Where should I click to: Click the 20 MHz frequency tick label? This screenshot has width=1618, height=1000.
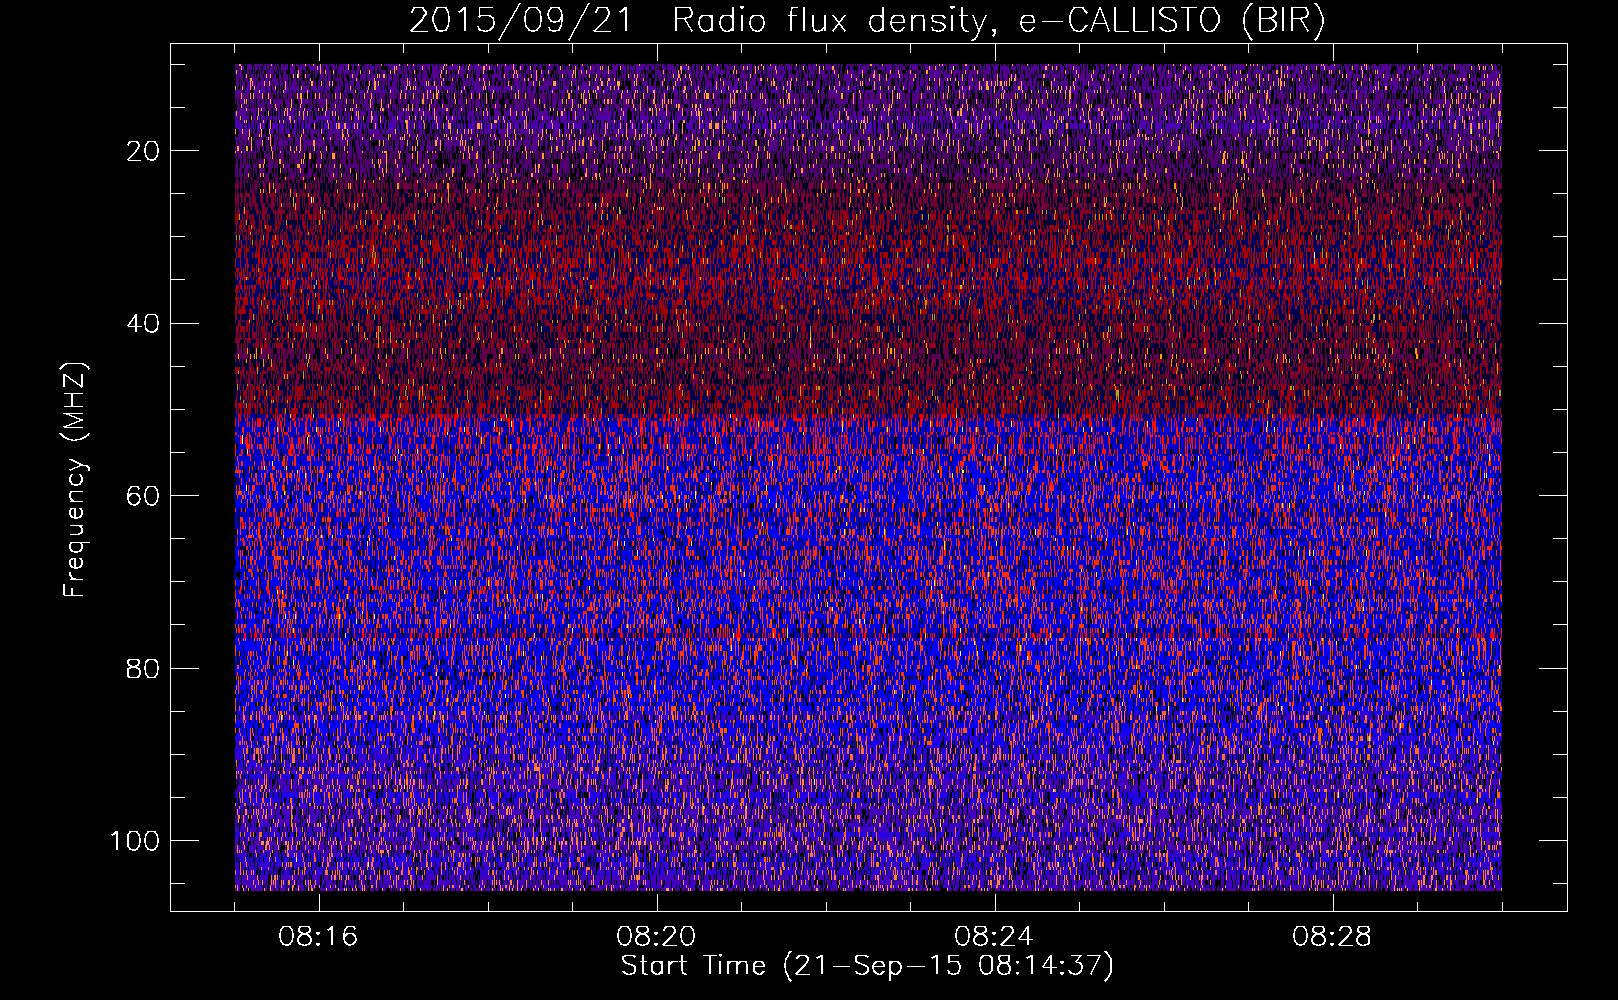(143, 151)
